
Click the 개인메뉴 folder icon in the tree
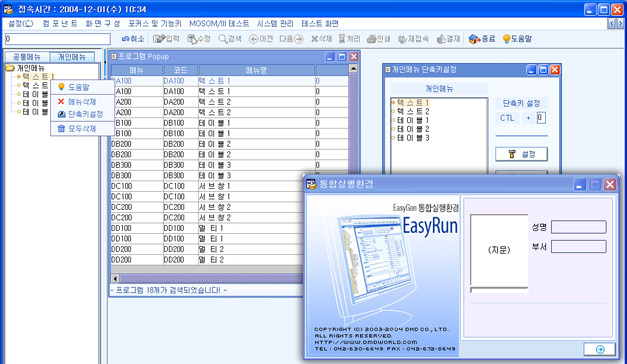coord(10,68)
